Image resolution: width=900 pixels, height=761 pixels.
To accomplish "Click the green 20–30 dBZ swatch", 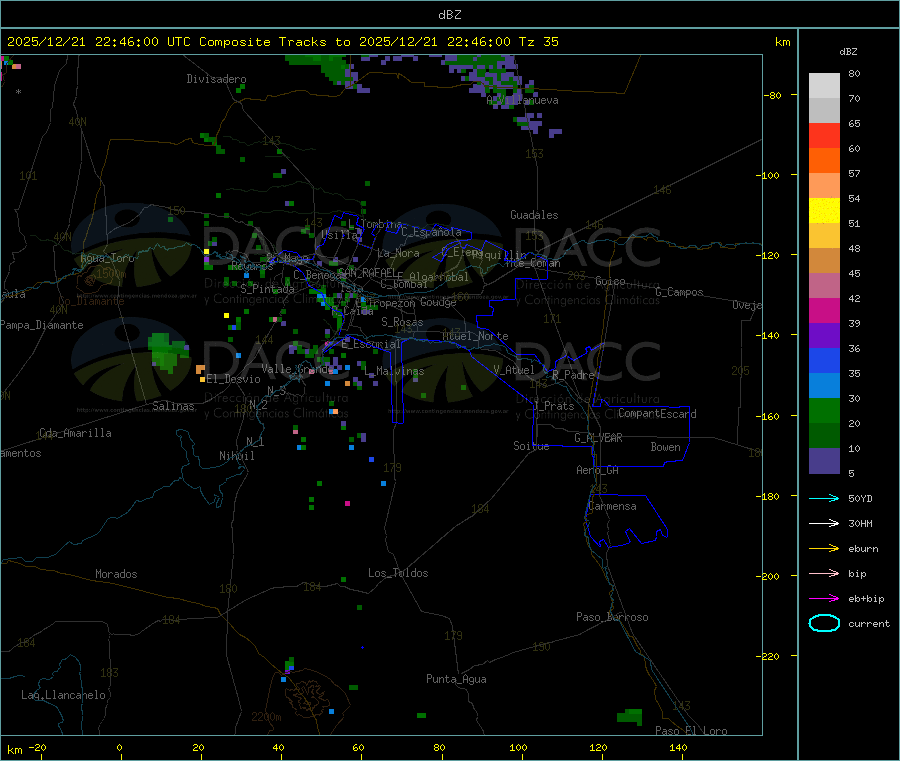I will click(x=824, y=410).
